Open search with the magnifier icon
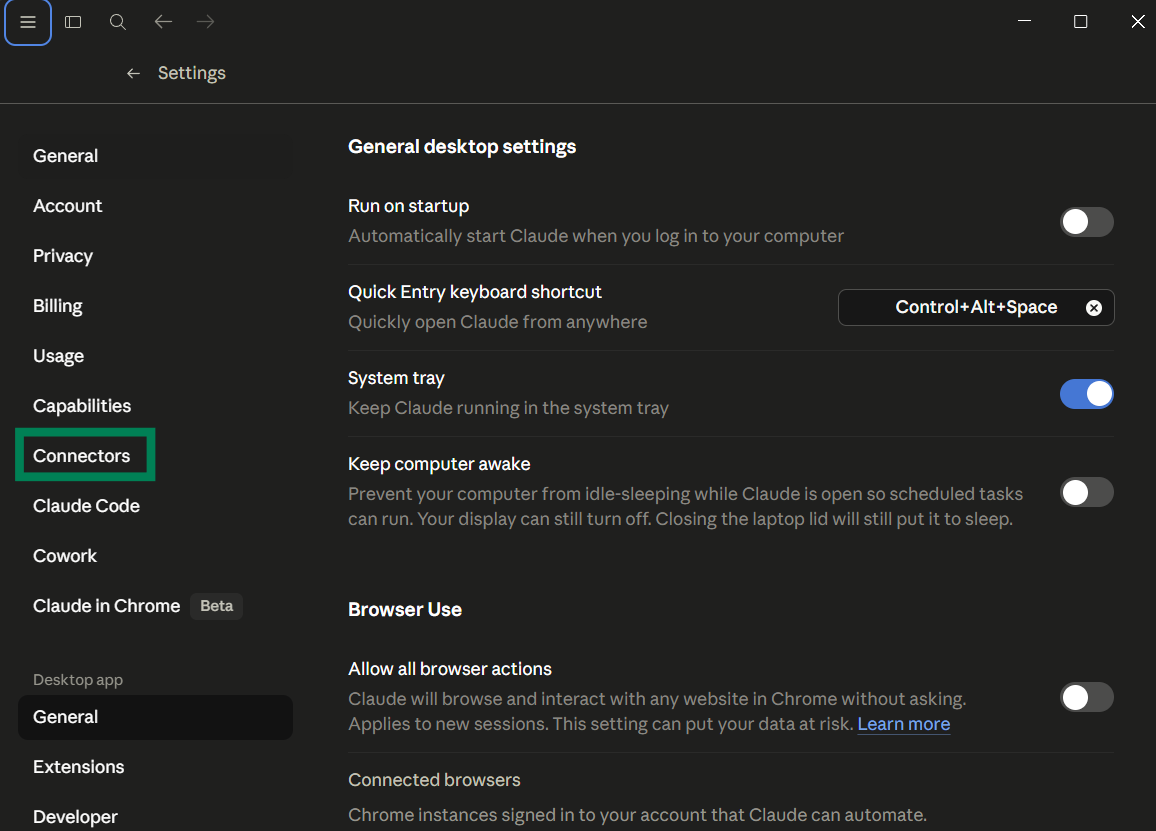1156x831 pixels. click(x=118, y=22)
